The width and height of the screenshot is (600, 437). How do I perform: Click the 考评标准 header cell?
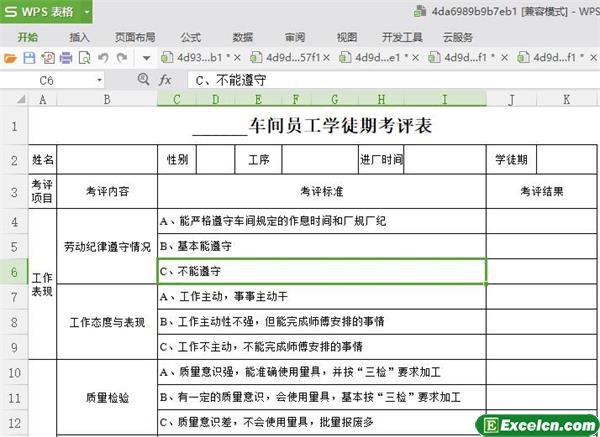[322, 191]
